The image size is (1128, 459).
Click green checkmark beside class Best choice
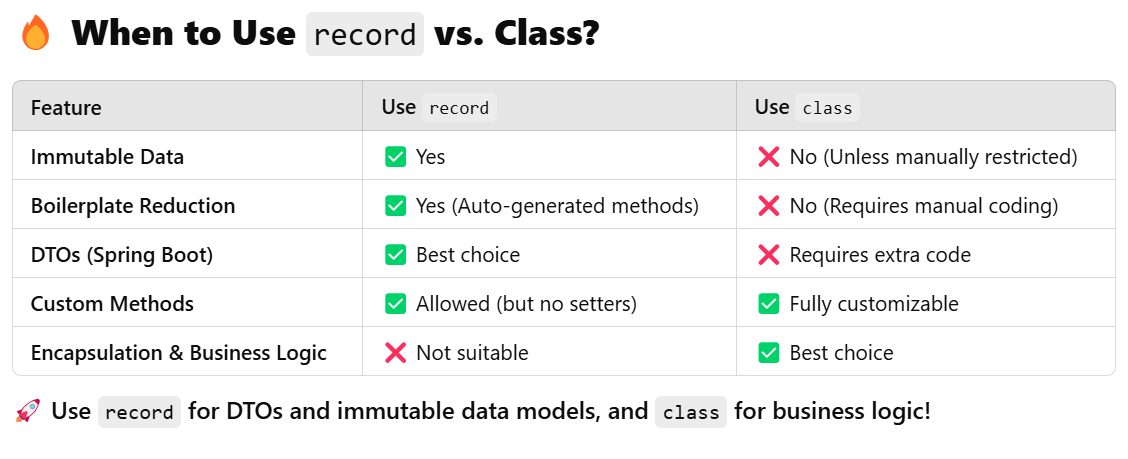click(x=768, y=353)
